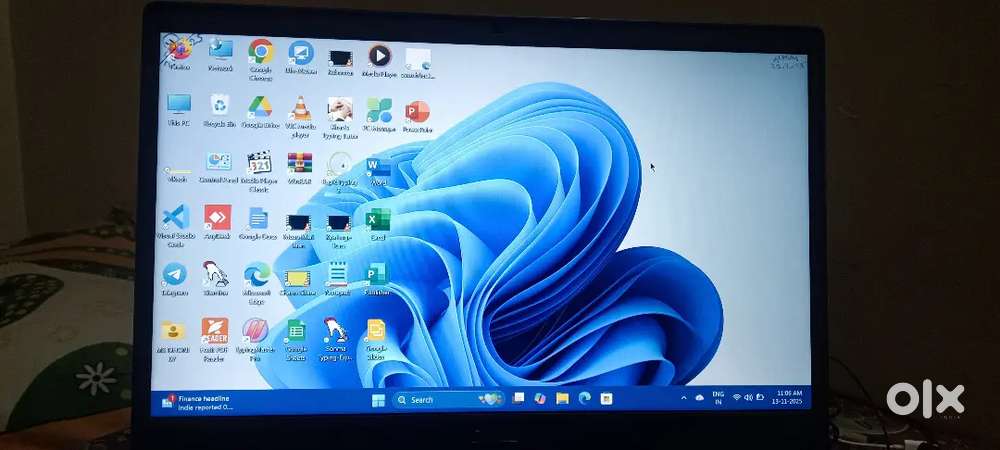Open Task View on the taskbar
The image size is (1000, 450).
(518, 398)
